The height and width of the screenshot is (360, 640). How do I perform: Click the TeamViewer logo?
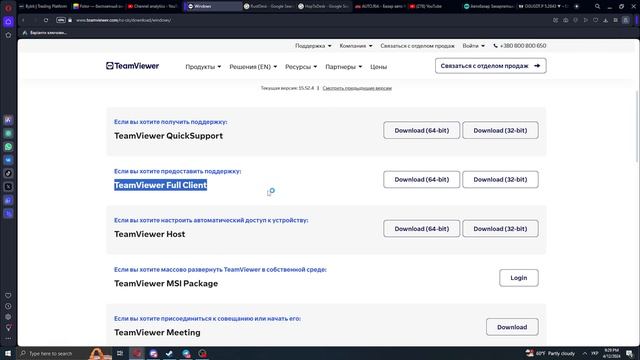tap(132, 66)
